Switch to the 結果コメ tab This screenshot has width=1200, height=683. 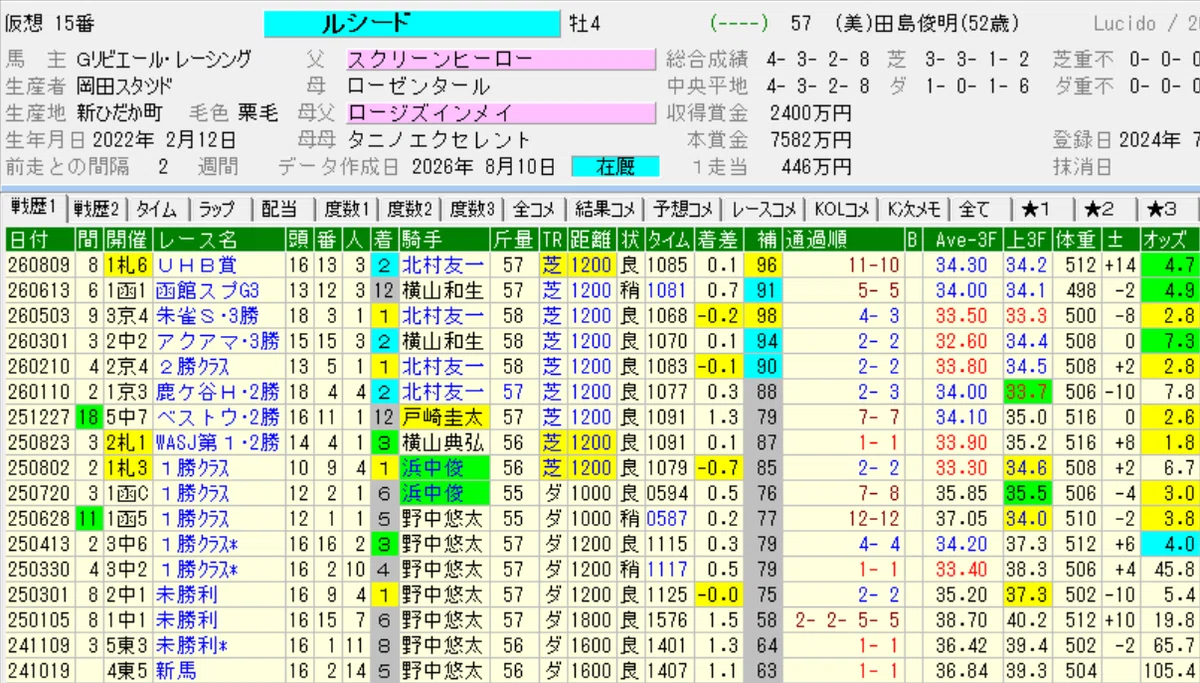point(605,209)
